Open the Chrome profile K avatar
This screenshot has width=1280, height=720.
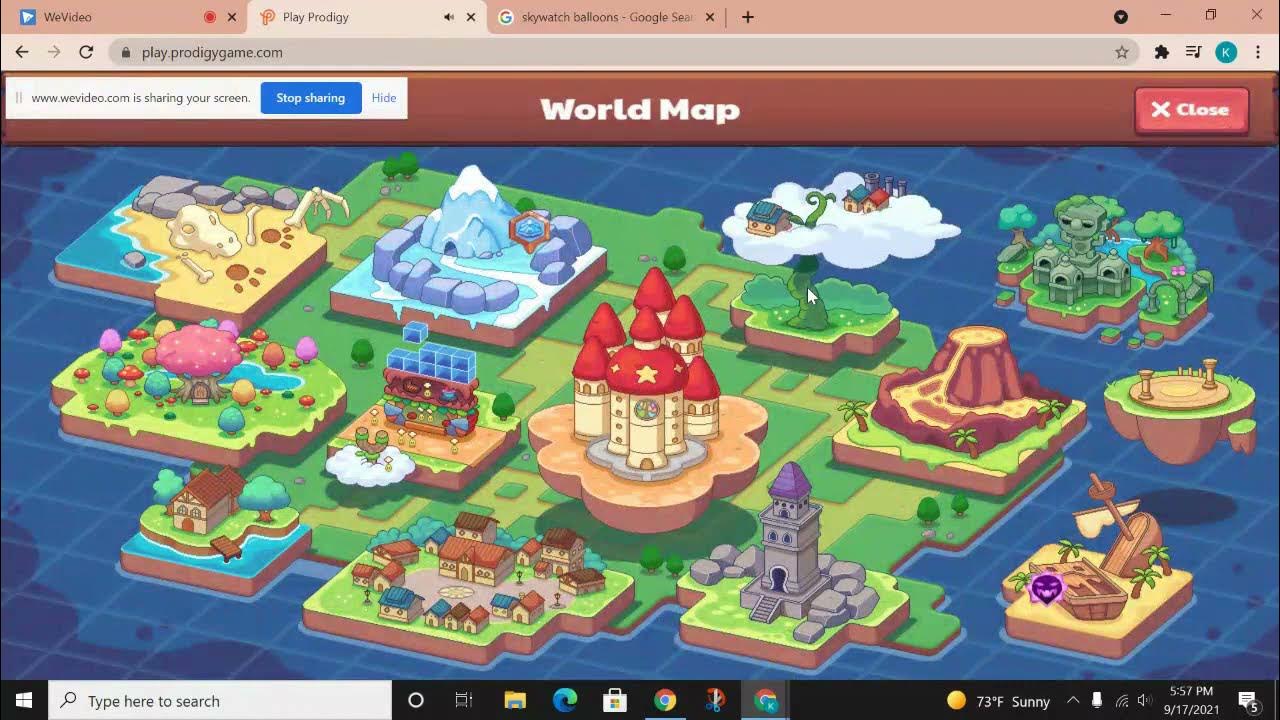coord(1226,52)
